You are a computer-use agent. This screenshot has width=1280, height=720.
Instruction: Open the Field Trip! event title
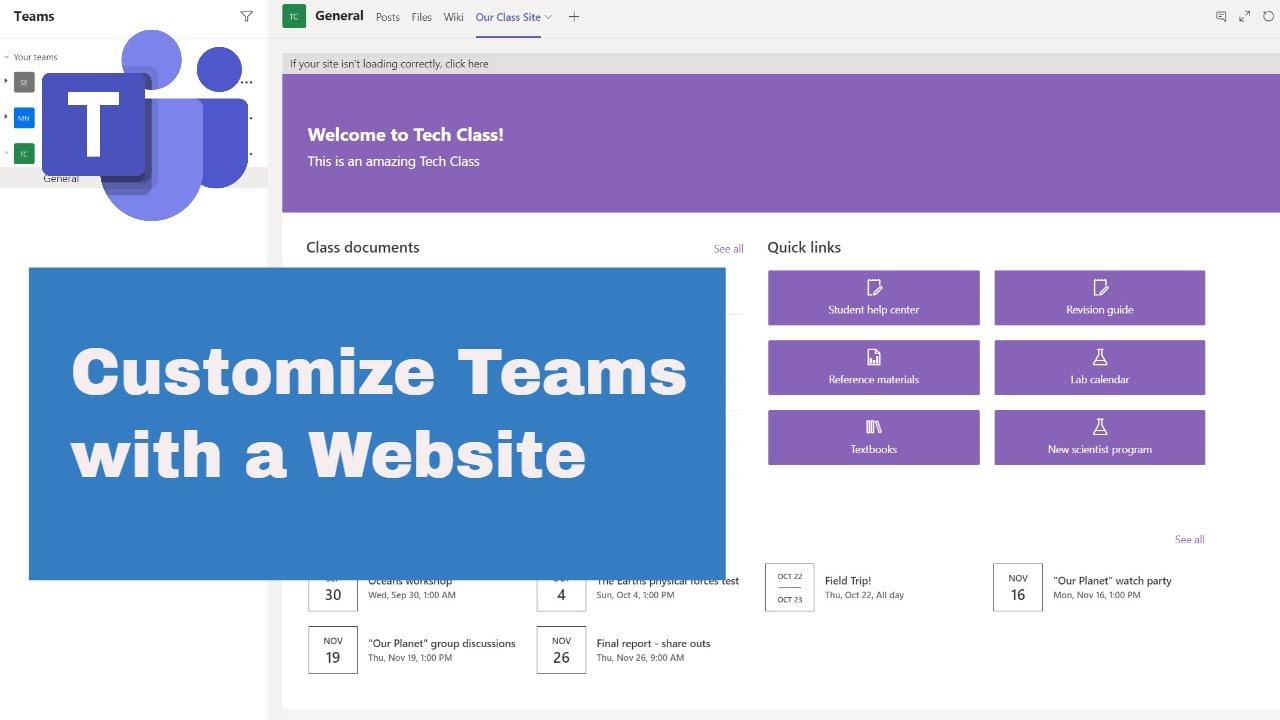point(848,581)
